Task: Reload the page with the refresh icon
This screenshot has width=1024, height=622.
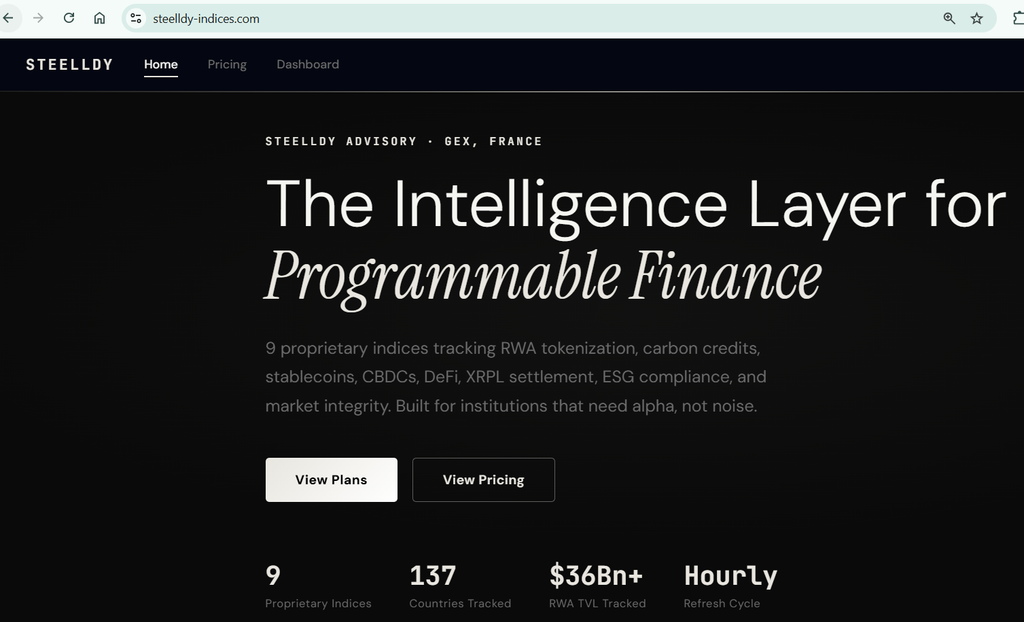Action: click(69, 18)
